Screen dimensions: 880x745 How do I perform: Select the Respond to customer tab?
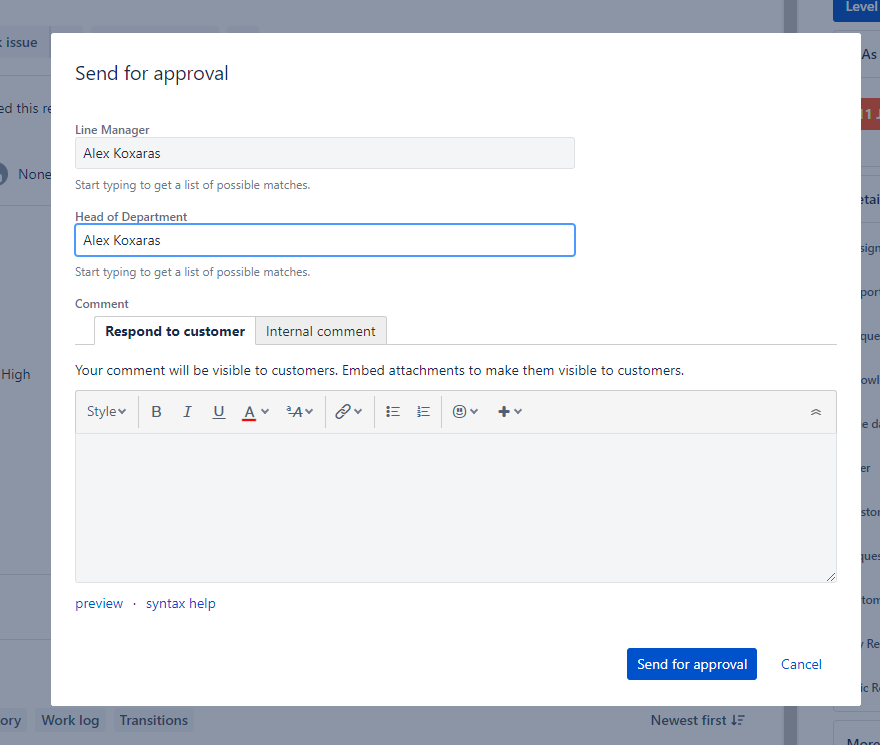175,331
